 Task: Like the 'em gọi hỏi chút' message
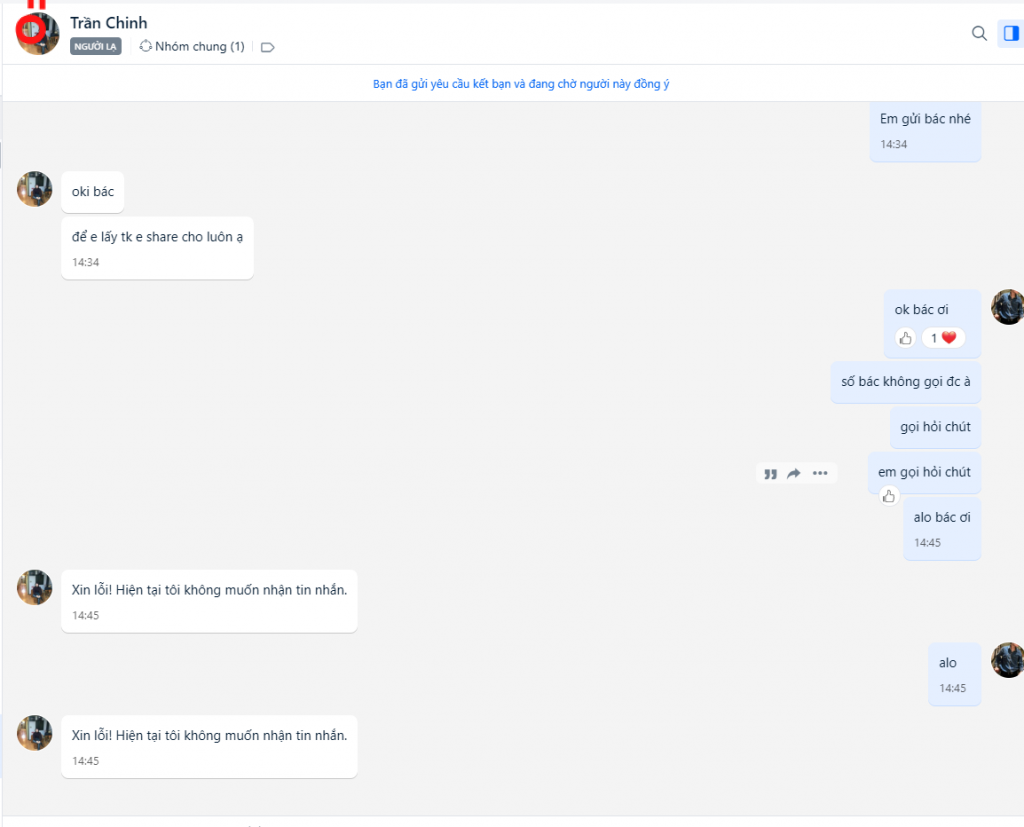pos(889,496)
